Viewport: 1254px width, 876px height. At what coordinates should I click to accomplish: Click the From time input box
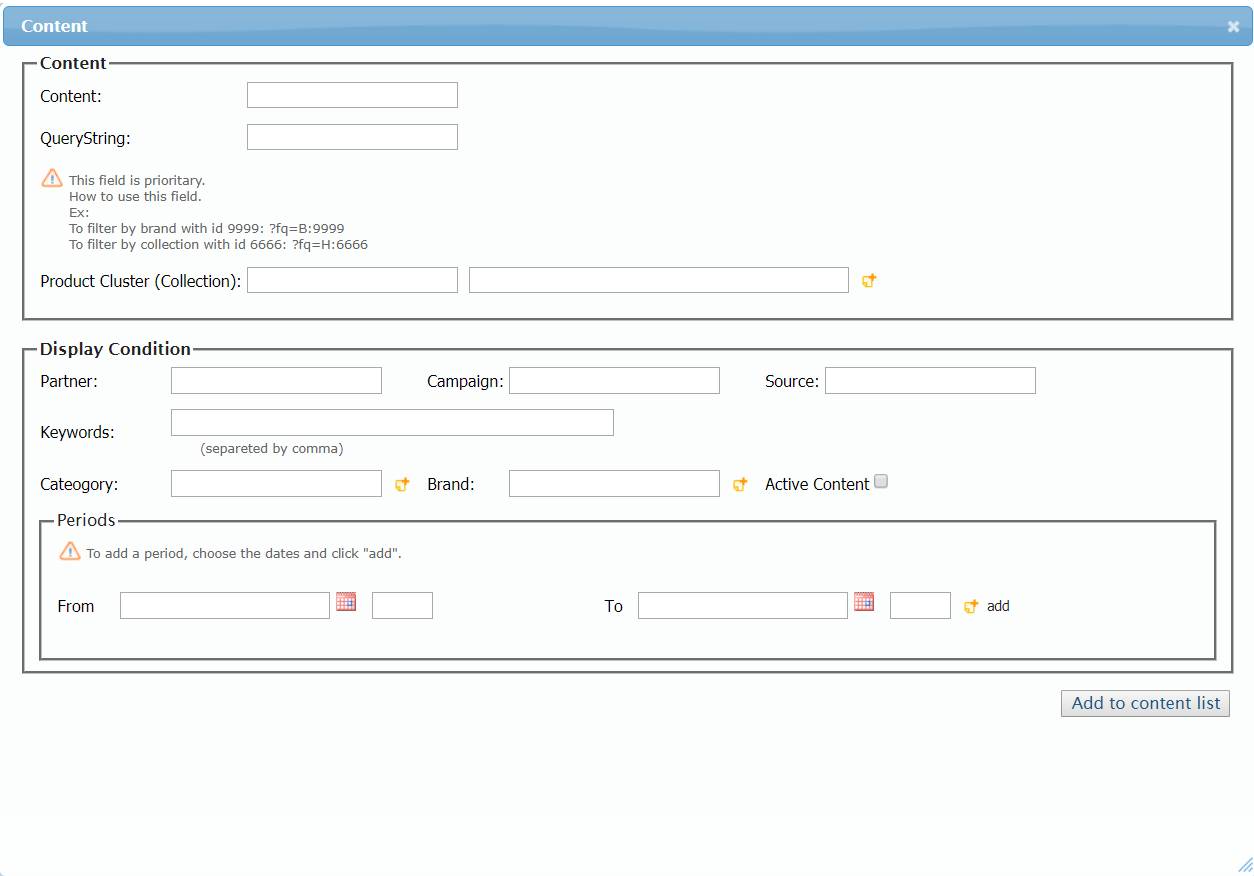(x=402, y=605)
